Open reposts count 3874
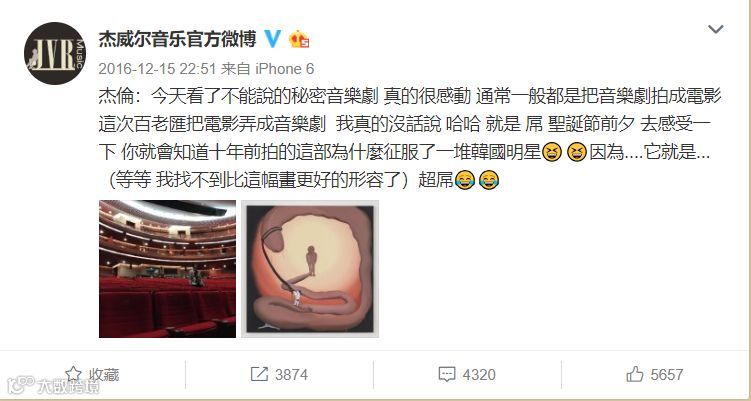 point(291,374)
